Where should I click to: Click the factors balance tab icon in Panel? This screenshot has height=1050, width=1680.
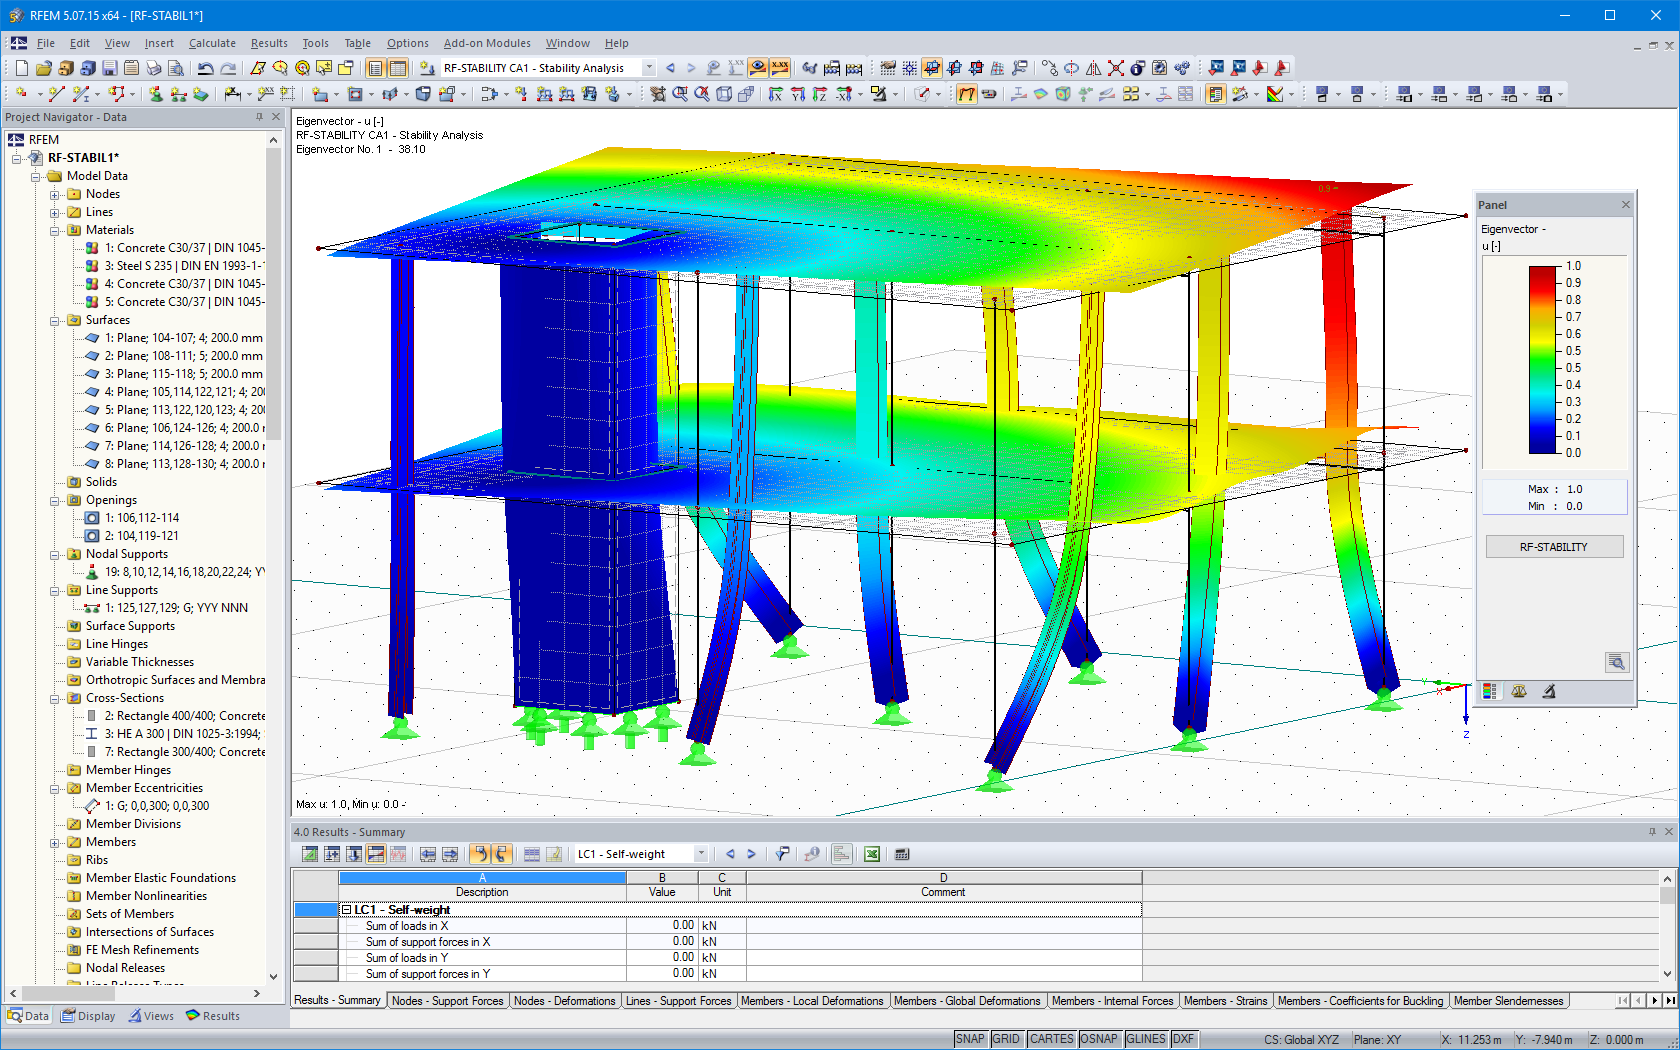(x=1519, y=691)
